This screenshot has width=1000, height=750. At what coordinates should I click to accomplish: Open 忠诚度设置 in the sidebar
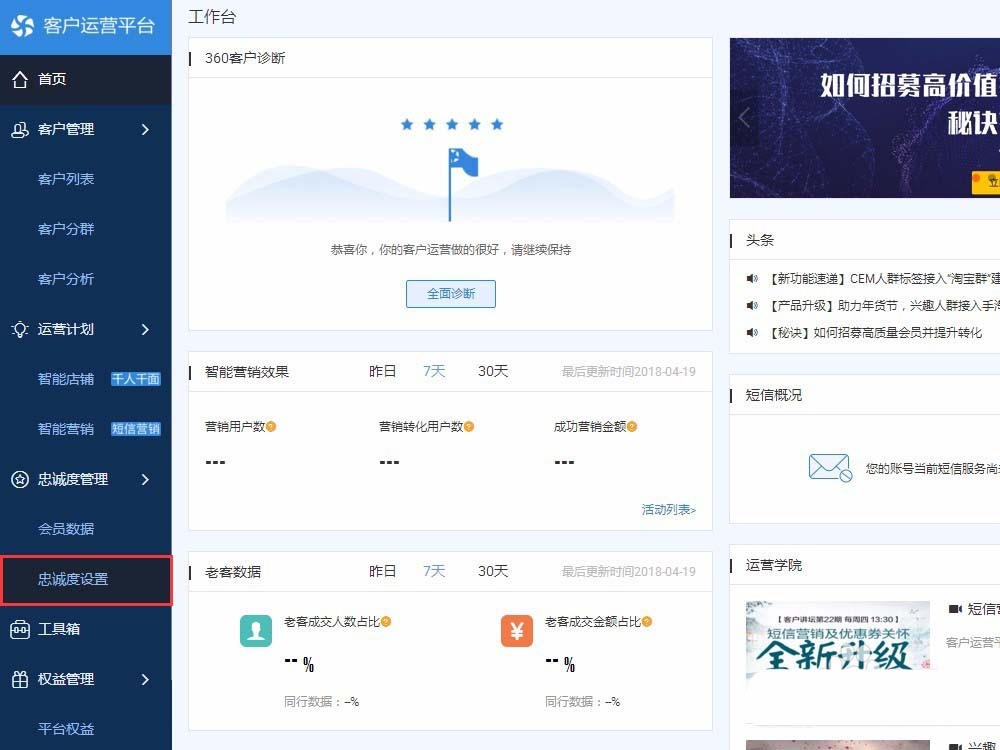86,579
